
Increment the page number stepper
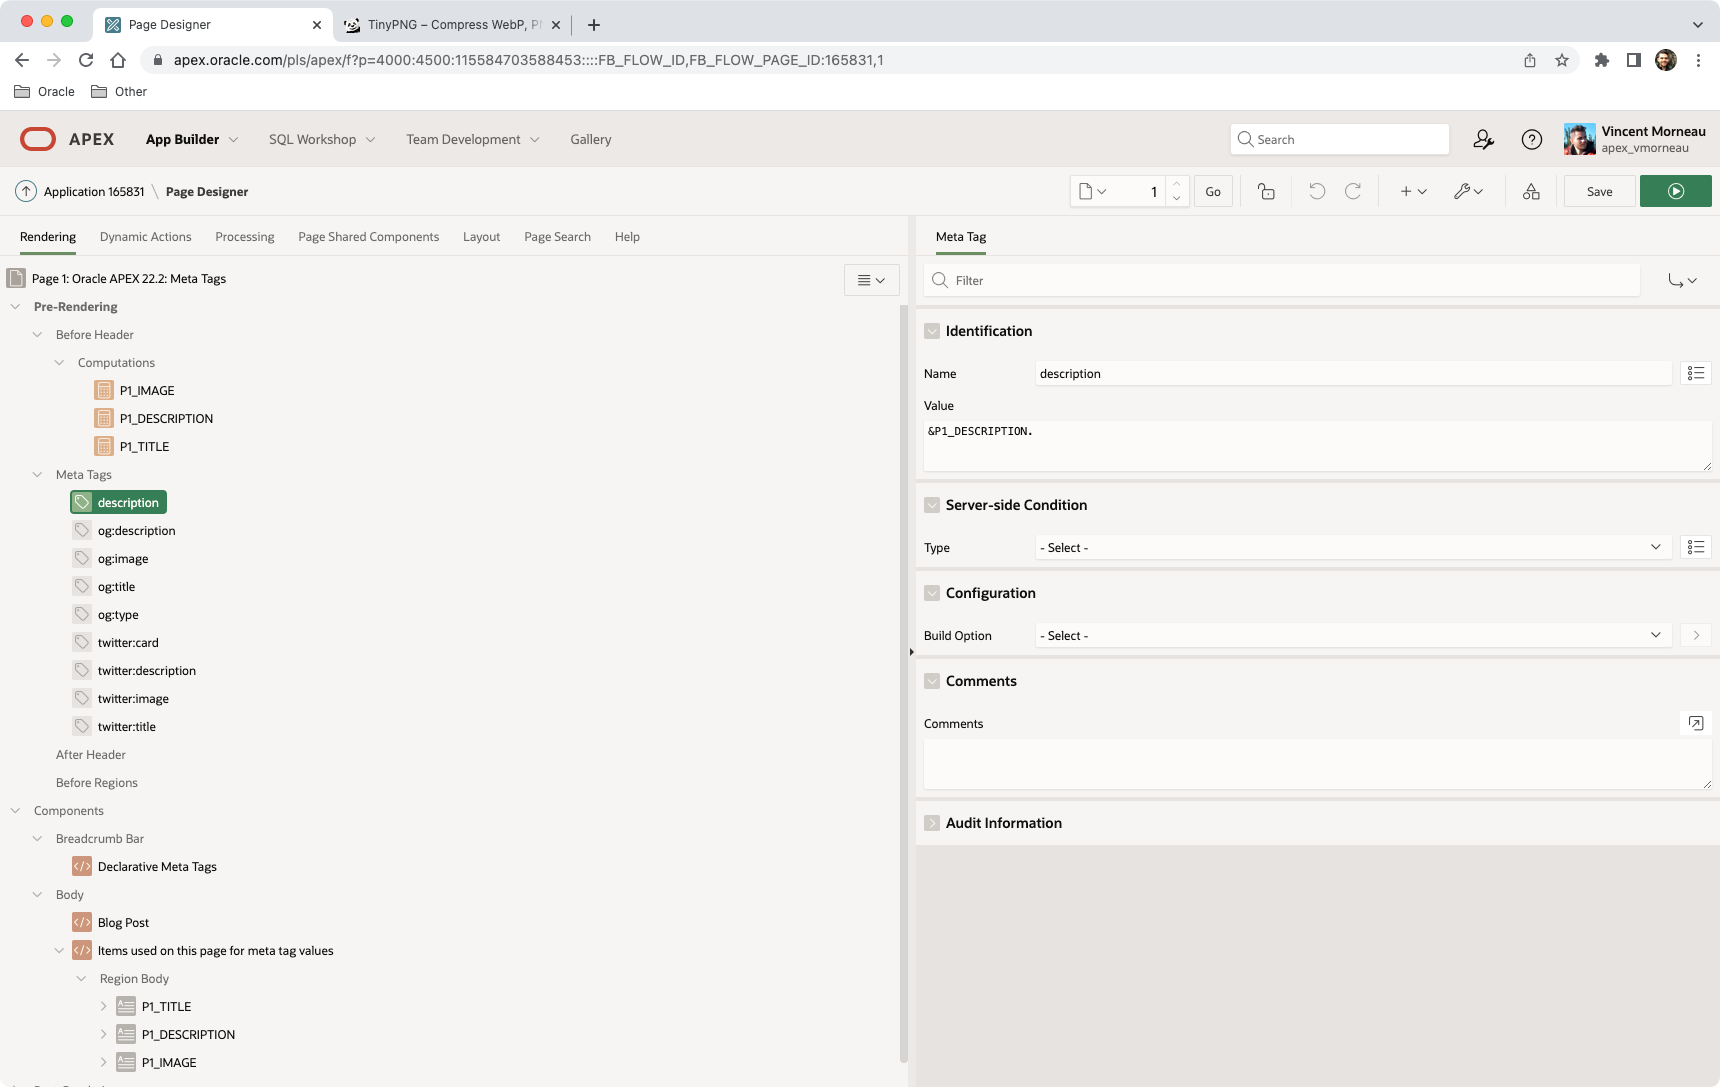[x=1176, y=183]
